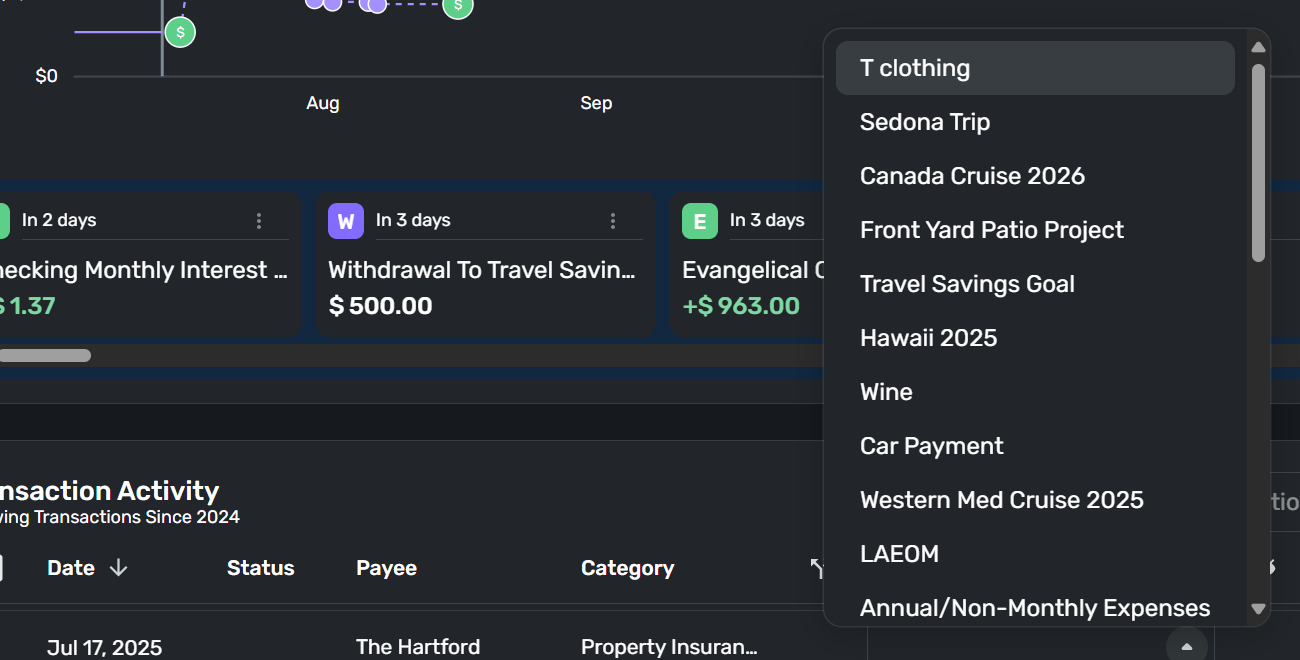Image resolution: width=1300 pixels, height=660 pixels.
Task: Click the green E payee badge
Action: (700, 221)
